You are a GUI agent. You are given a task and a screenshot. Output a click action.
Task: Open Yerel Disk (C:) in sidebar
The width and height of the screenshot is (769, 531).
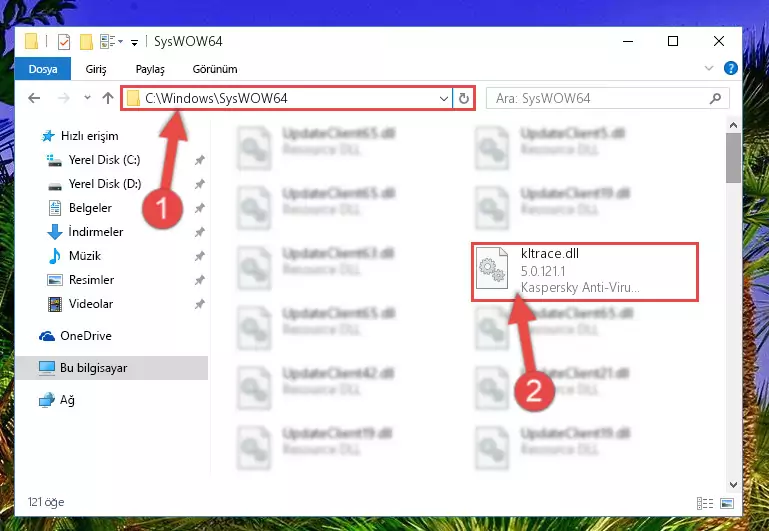104,160
